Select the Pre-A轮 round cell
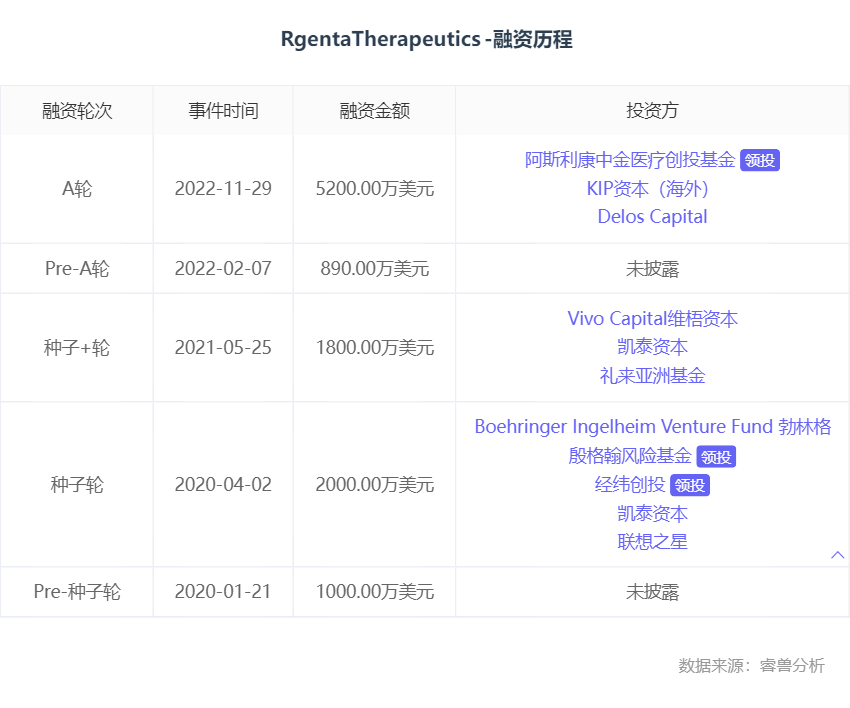Viewport: 850px width, 708px height. (77, 268)
